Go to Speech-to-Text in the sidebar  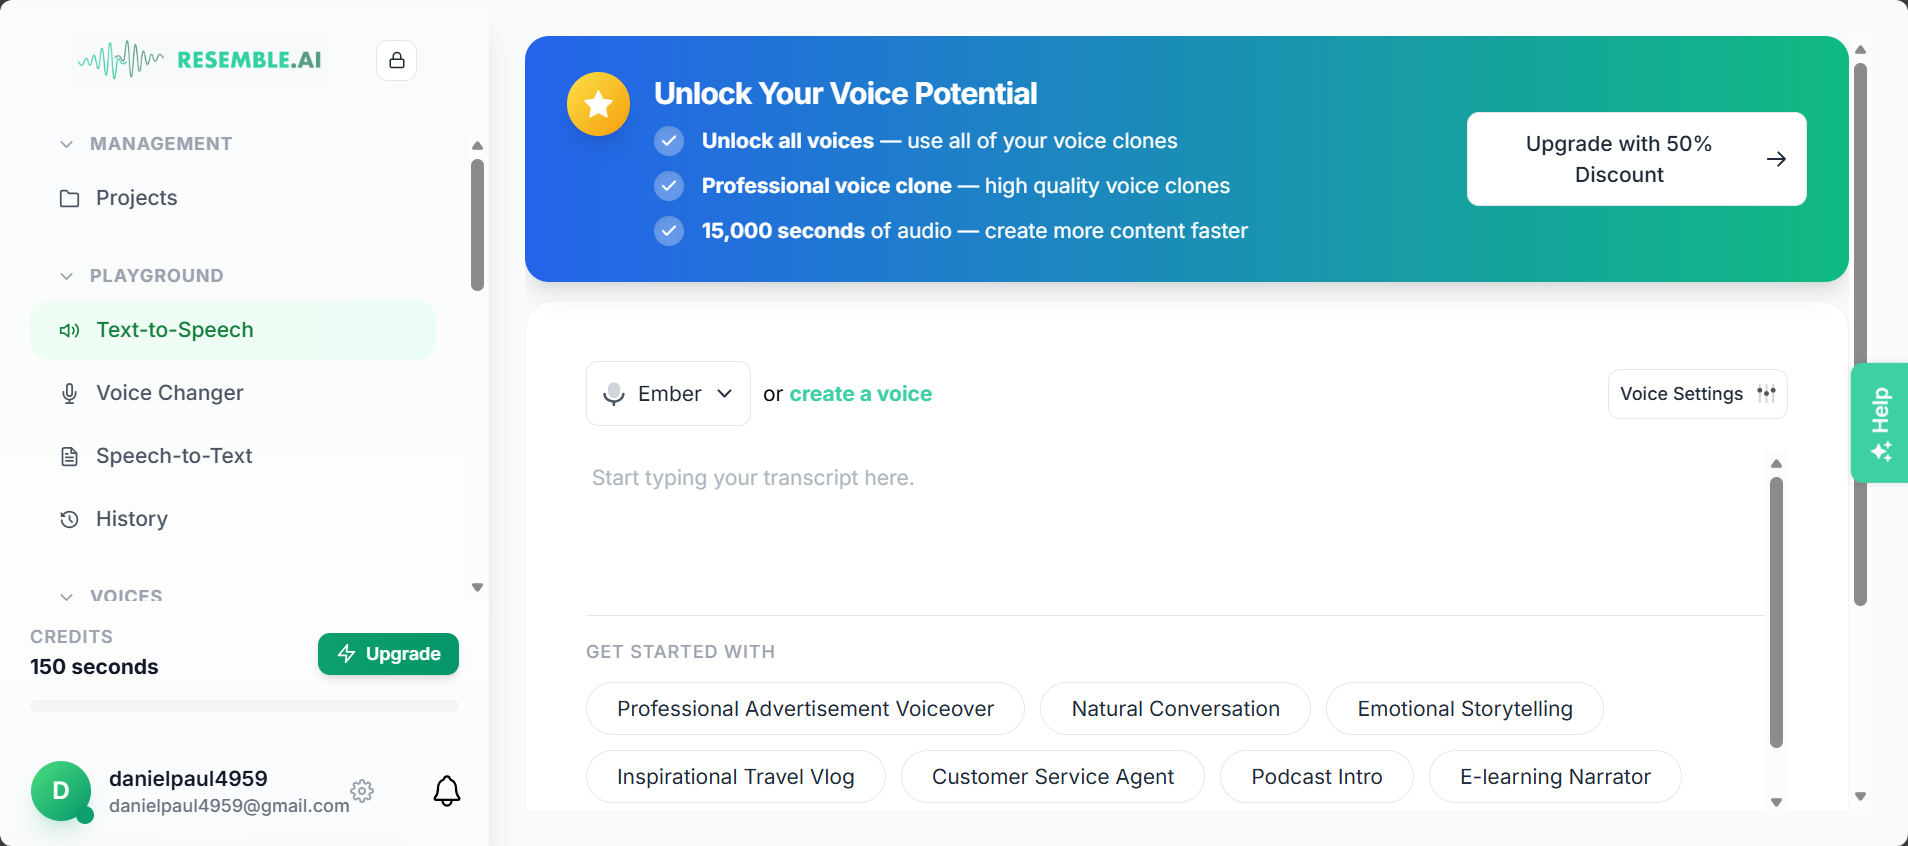click(x=174, y=456)
